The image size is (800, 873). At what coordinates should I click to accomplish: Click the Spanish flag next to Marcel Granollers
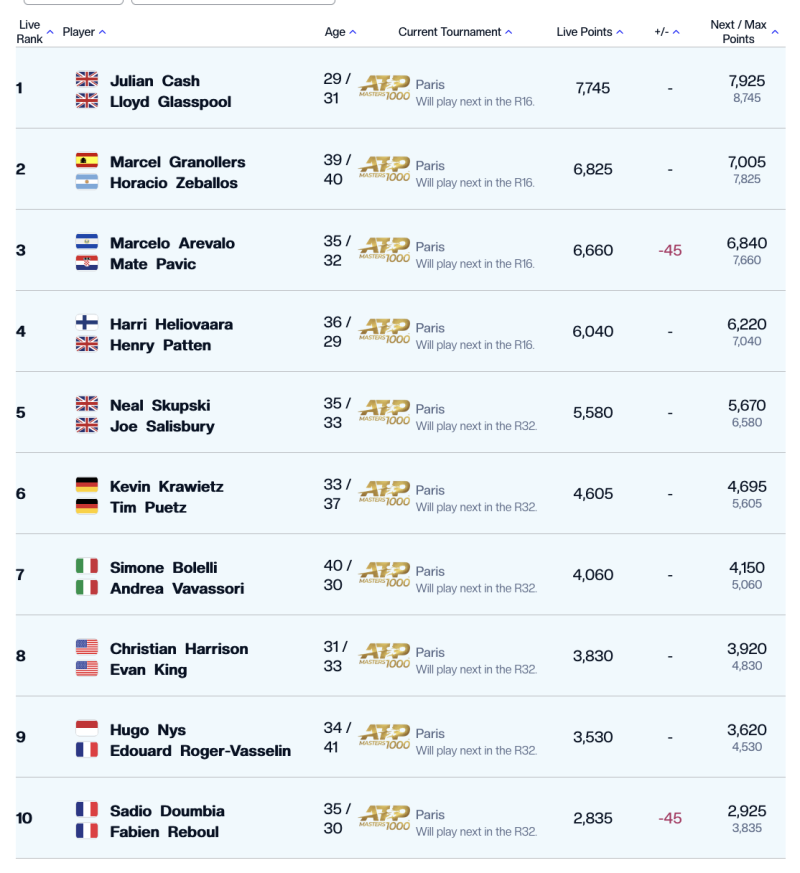pyautogui.click(x=87, y=161)
